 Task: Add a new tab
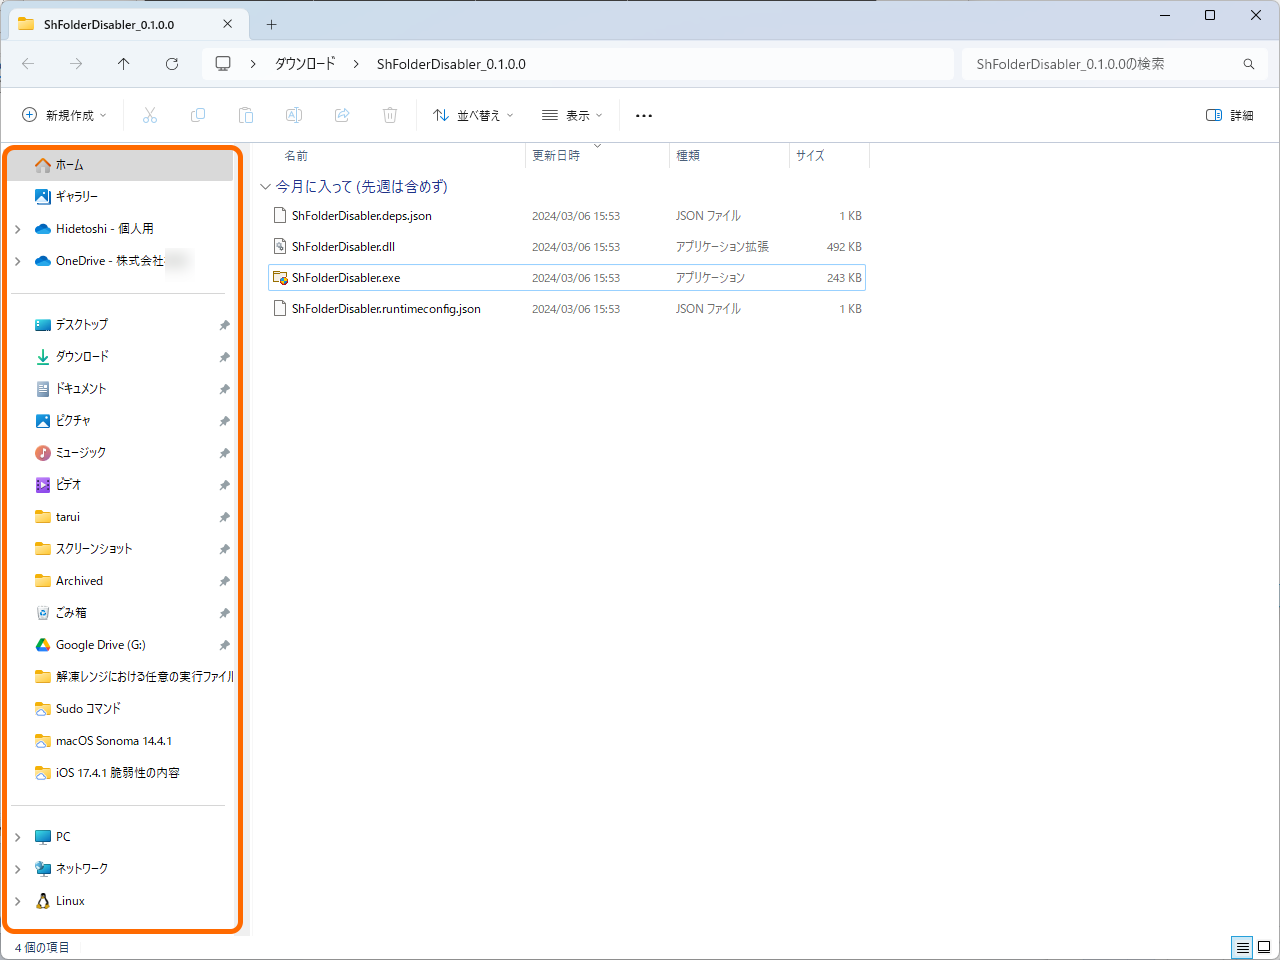(x=272, y=24)
